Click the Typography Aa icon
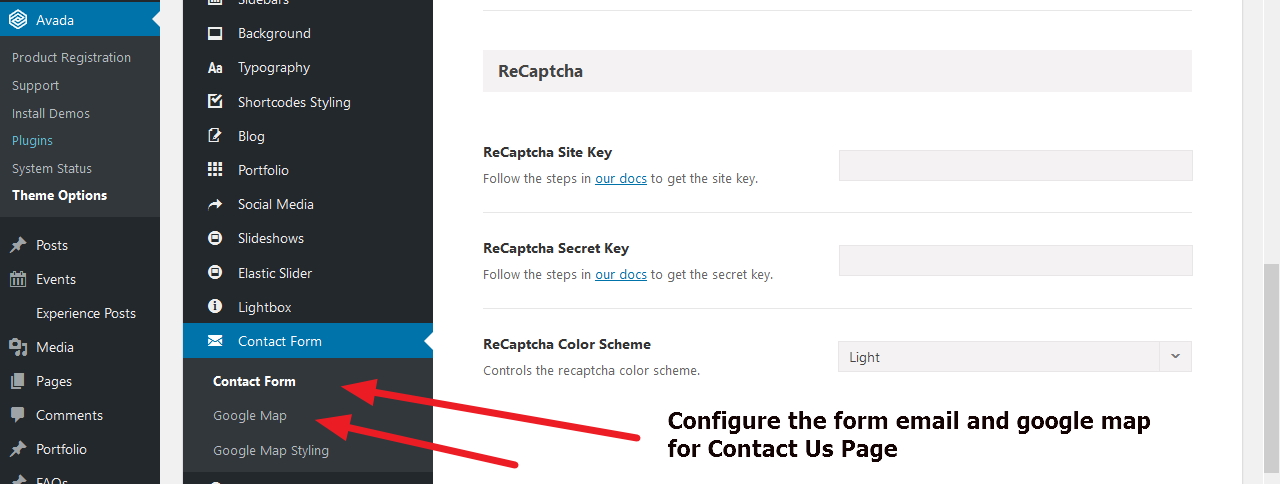Screen dimensions: 1280x484 215,68
